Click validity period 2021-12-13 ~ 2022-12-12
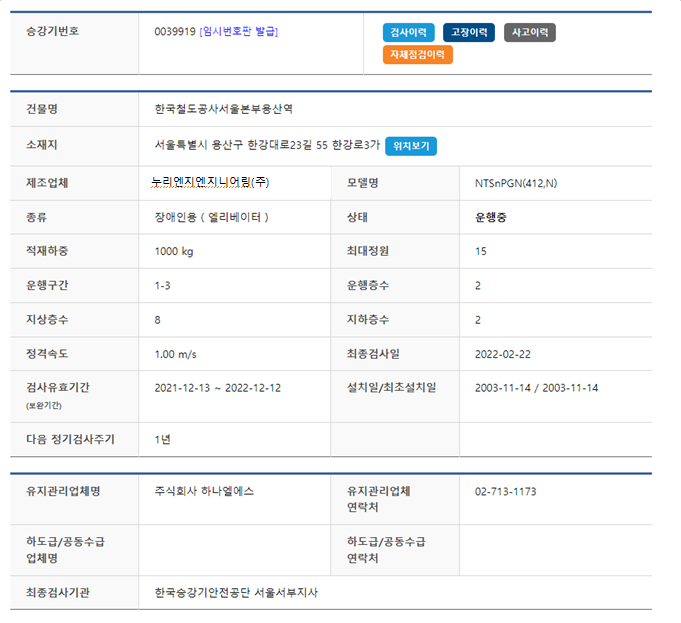 [218, 388]
